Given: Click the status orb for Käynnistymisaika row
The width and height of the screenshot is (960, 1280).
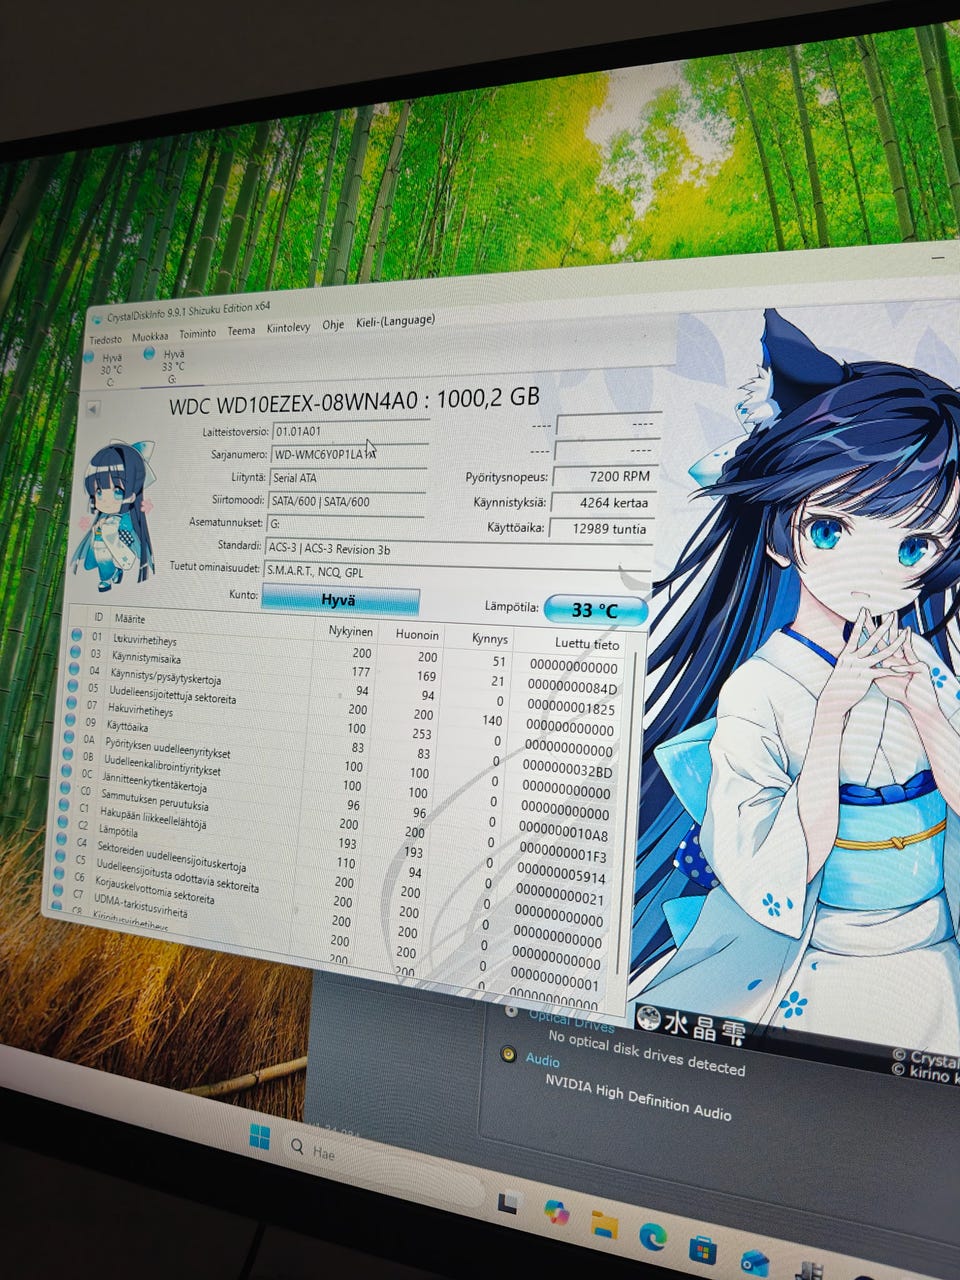Looking at the screenshot, I should 76,652.
